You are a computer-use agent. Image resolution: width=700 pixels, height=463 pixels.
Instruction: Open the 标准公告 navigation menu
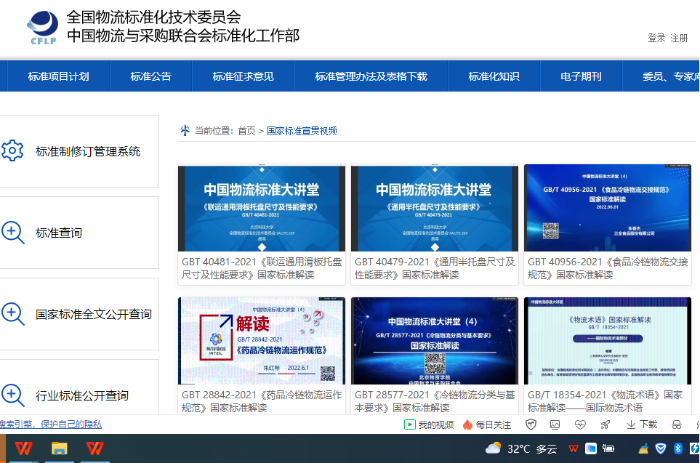[x=150, y=76]
